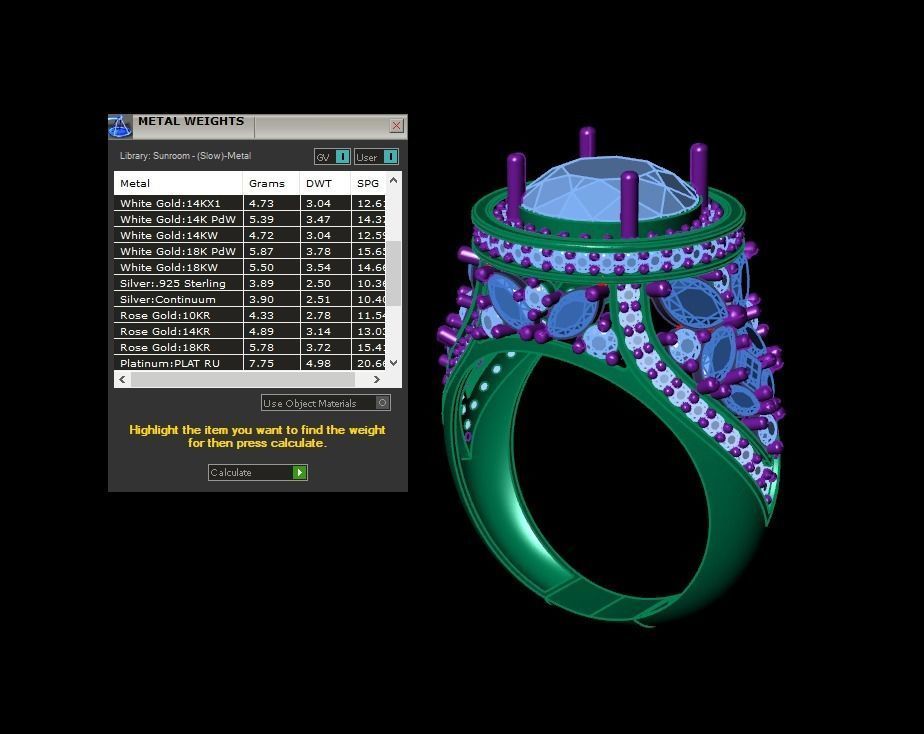Click the large blue center stone
The height and width of the screenshot is (734, 924).
pyautogui.click(x=610, y=189)
